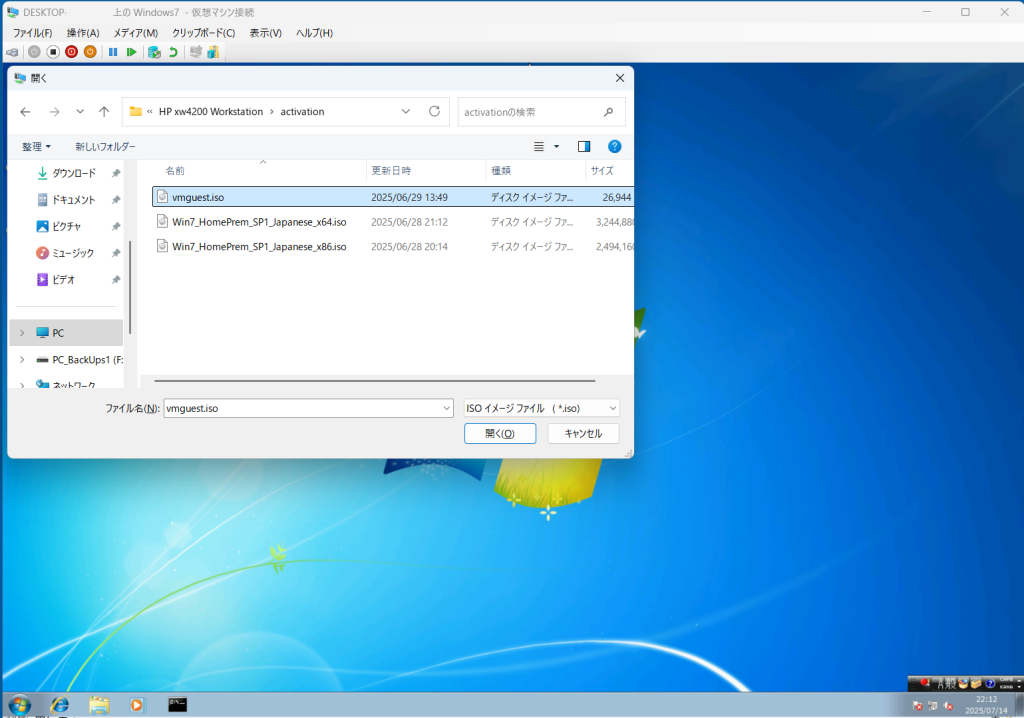This screenshot has width=1024, height=718.
Task: Open the Command Prompt taskbar icon
Action: tap(178, 704)
